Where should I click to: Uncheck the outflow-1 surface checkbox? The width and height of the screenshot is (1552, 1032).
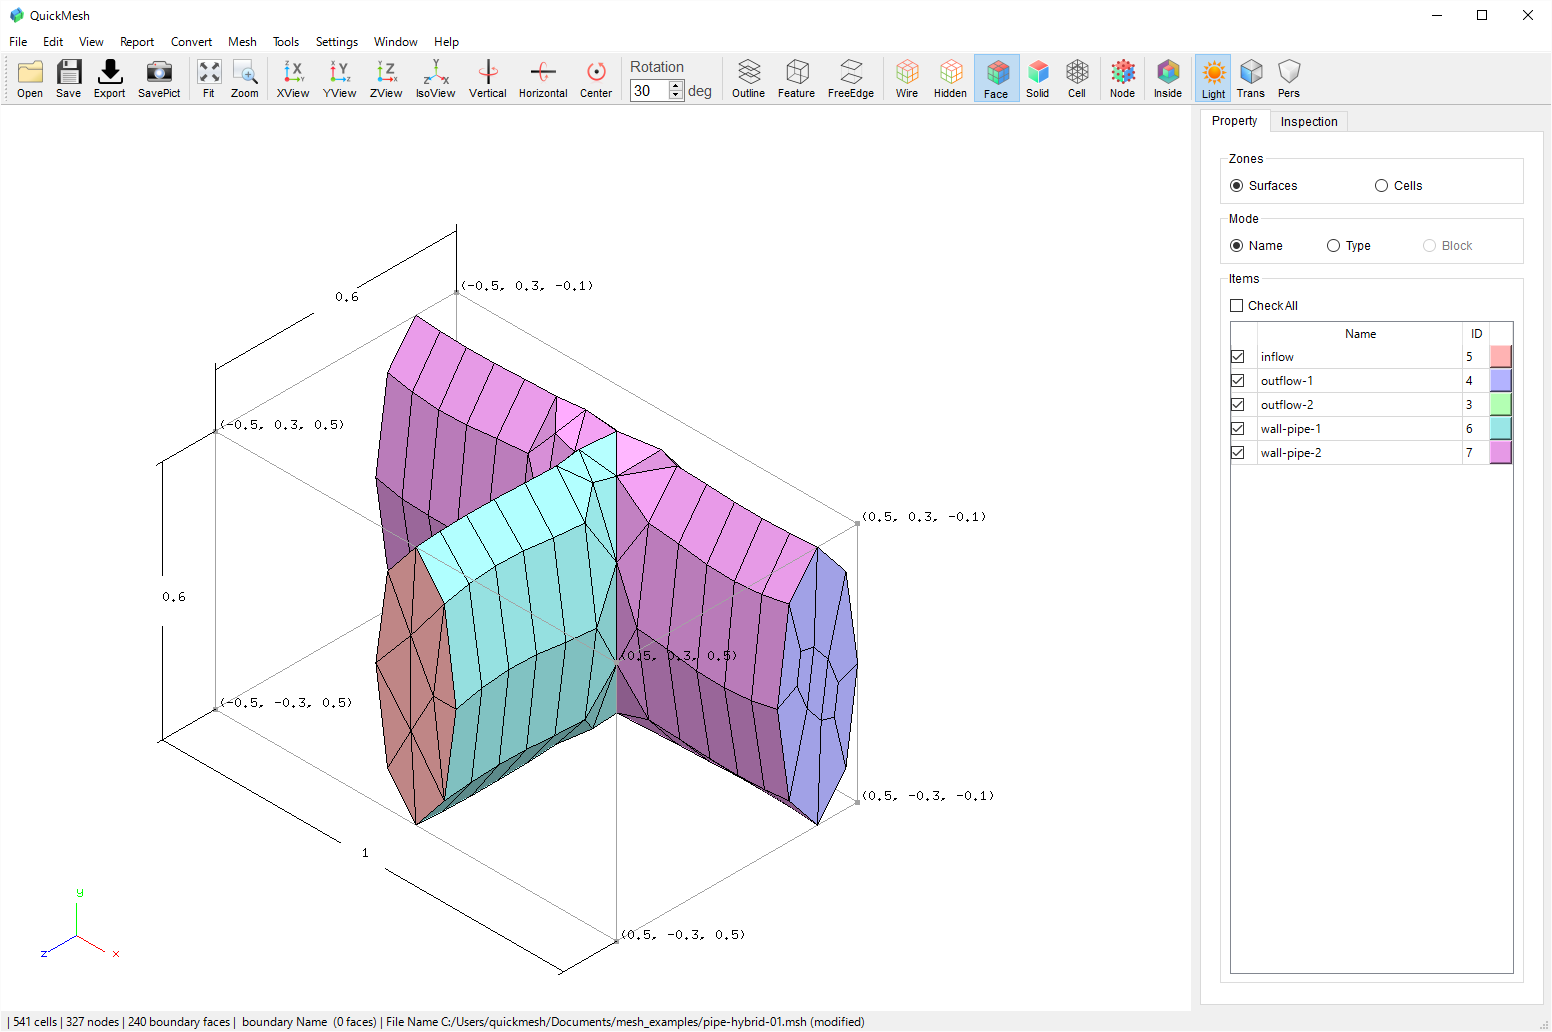[x=1238, y=381]
